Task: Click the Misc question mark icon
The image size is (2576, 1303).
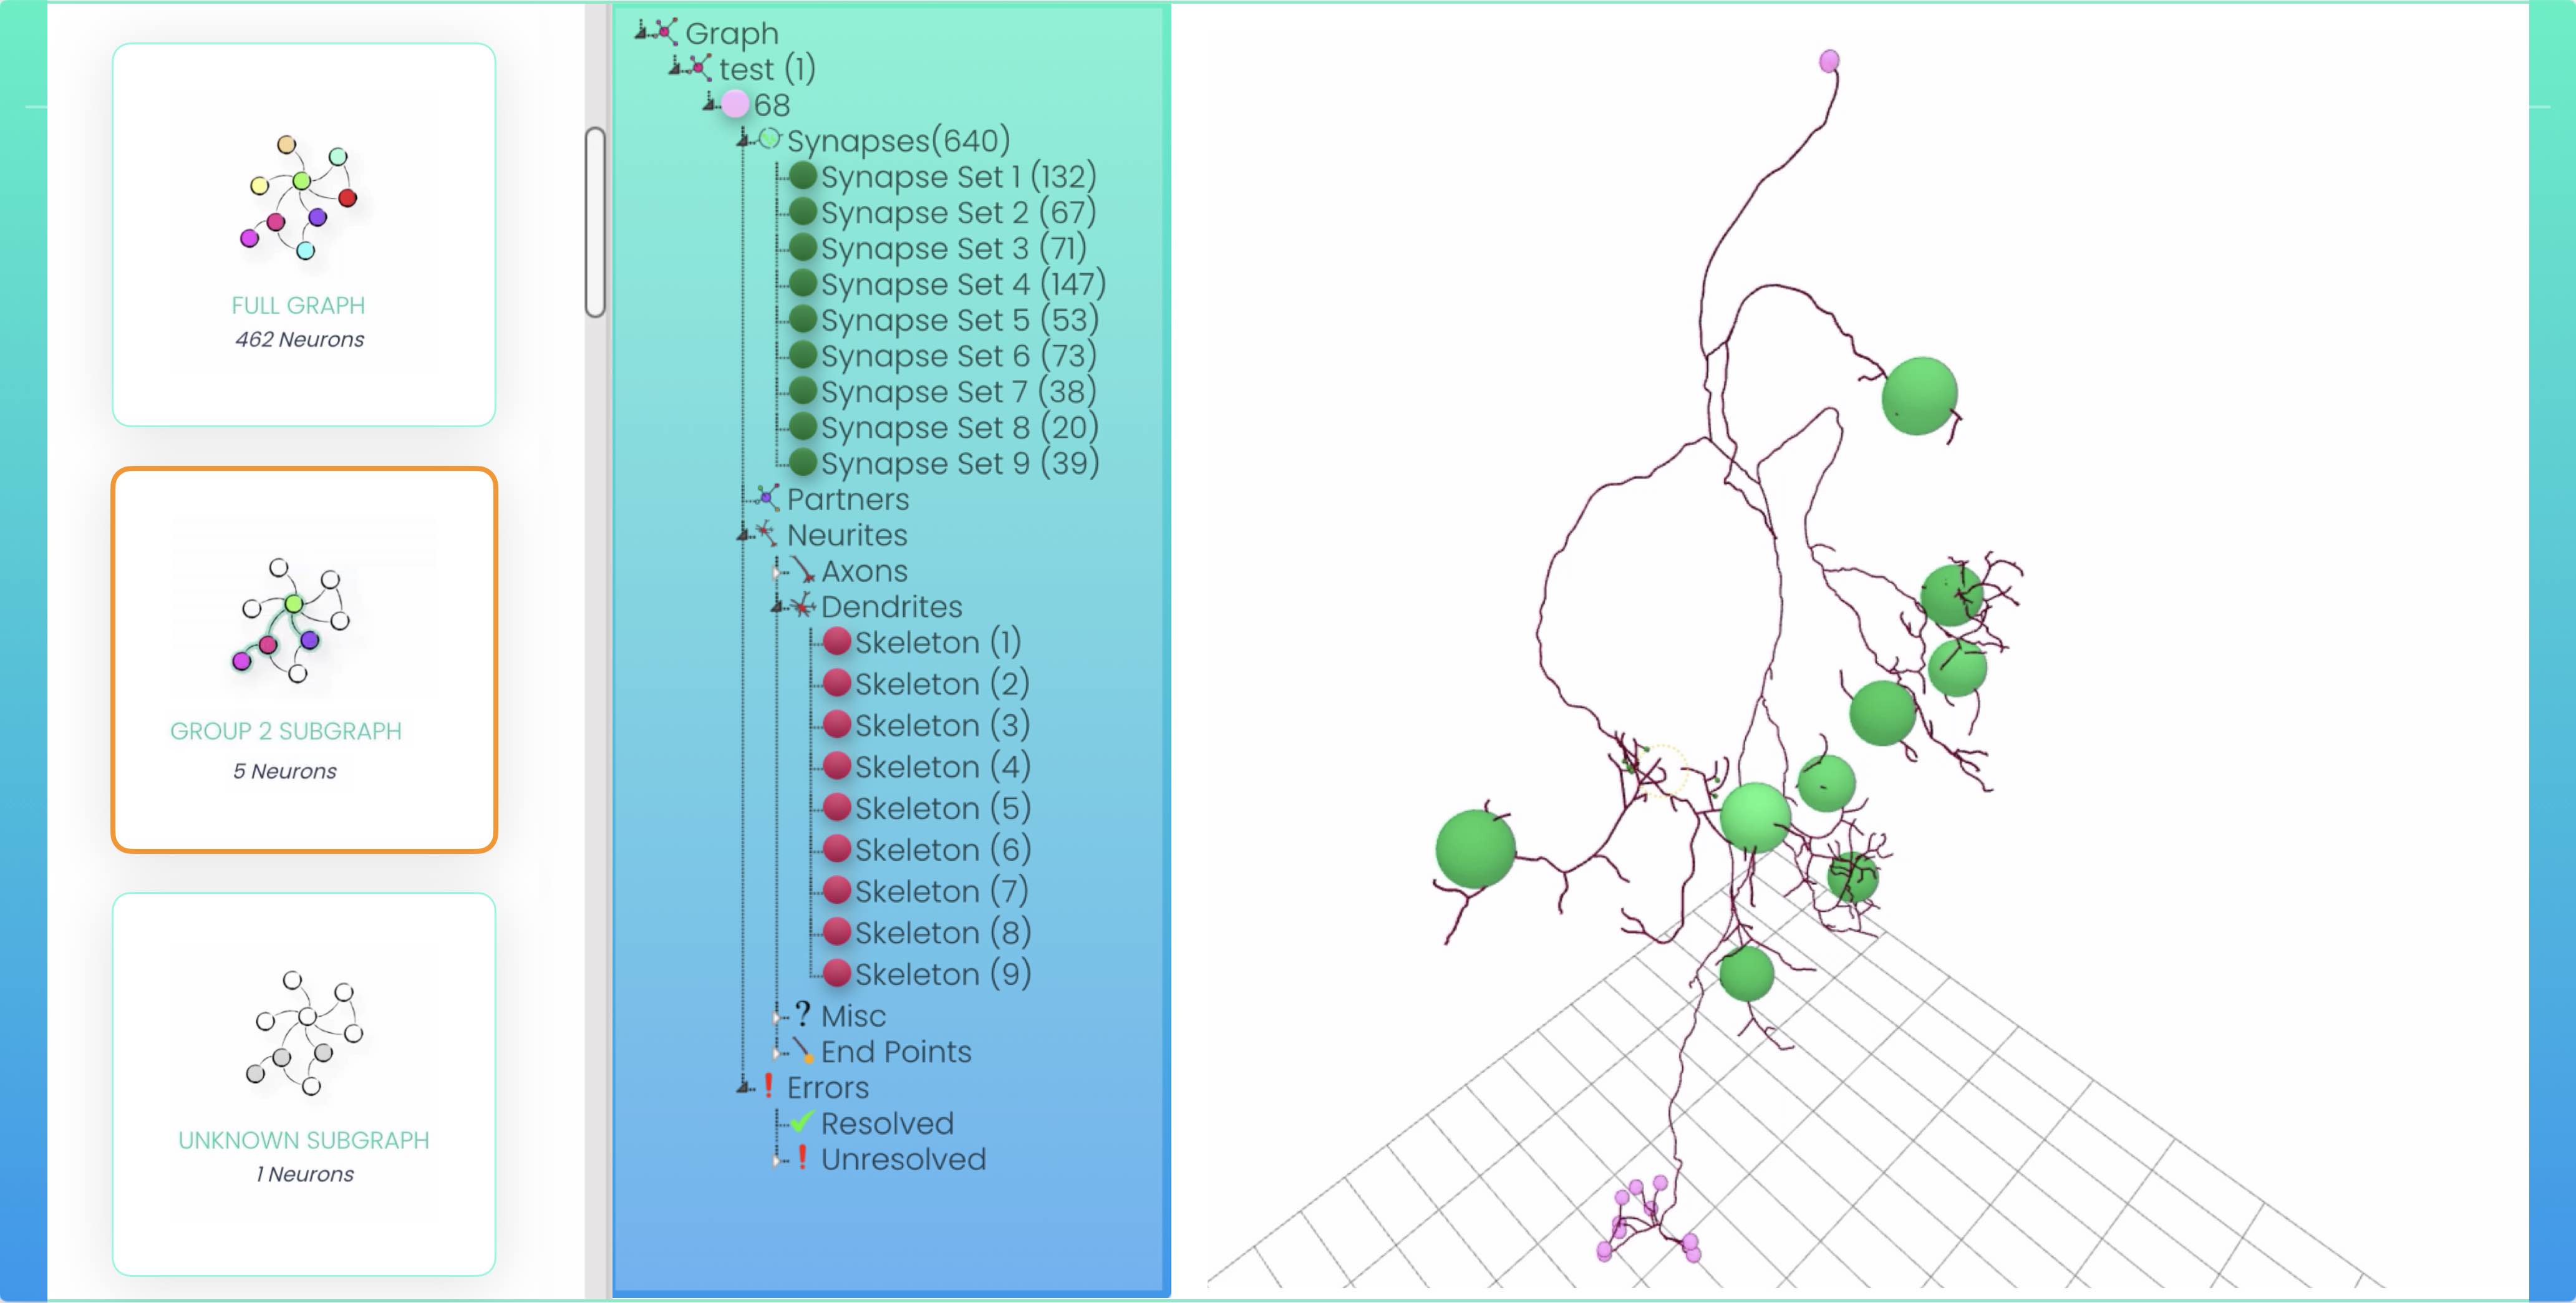Action: 803,1014
